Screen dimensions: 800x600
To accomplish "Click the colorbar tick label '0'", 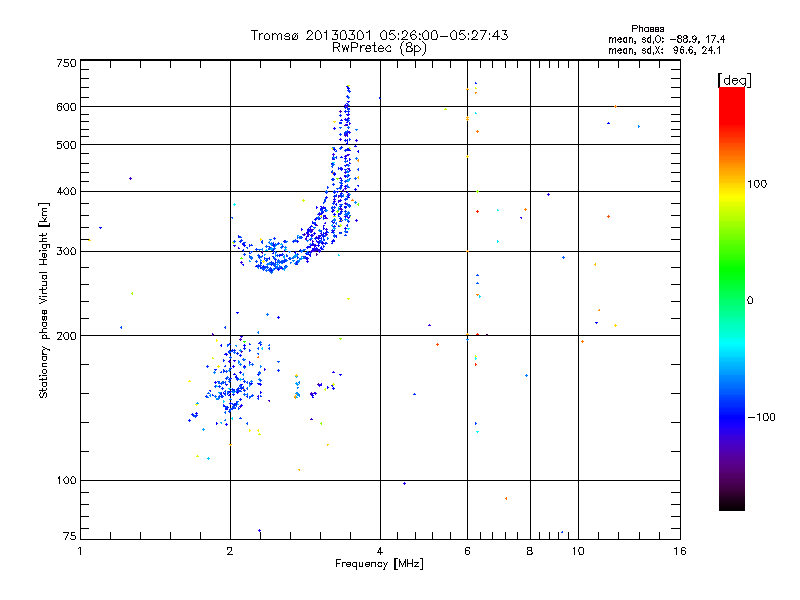I will pos(749,301).
